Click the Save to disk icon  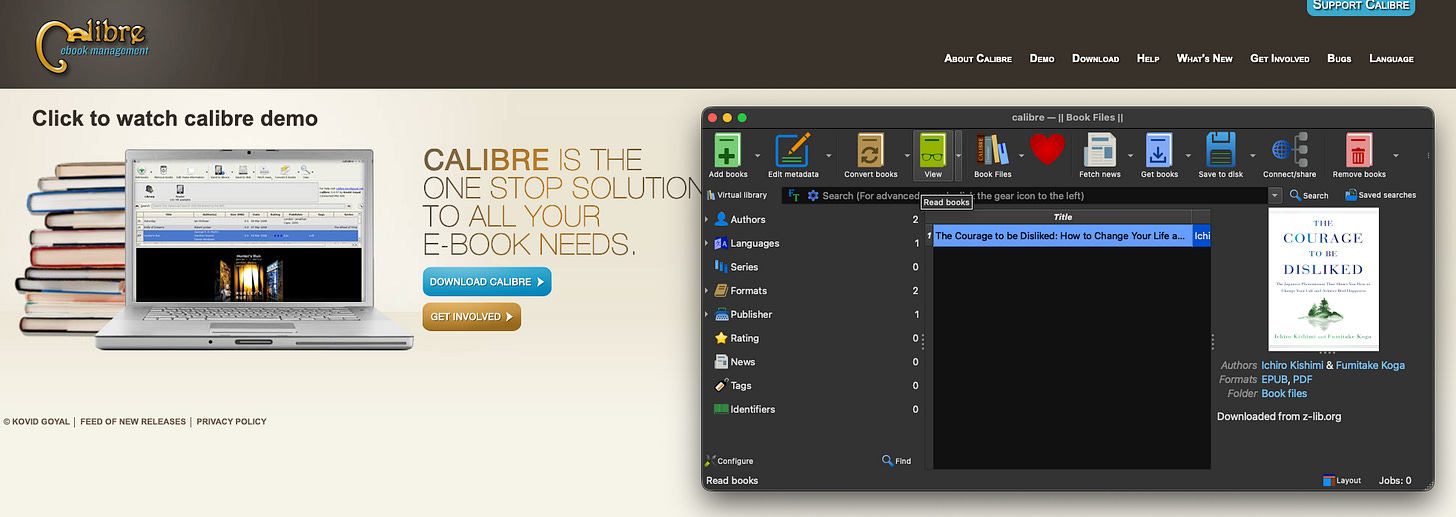click(1220, 150)
